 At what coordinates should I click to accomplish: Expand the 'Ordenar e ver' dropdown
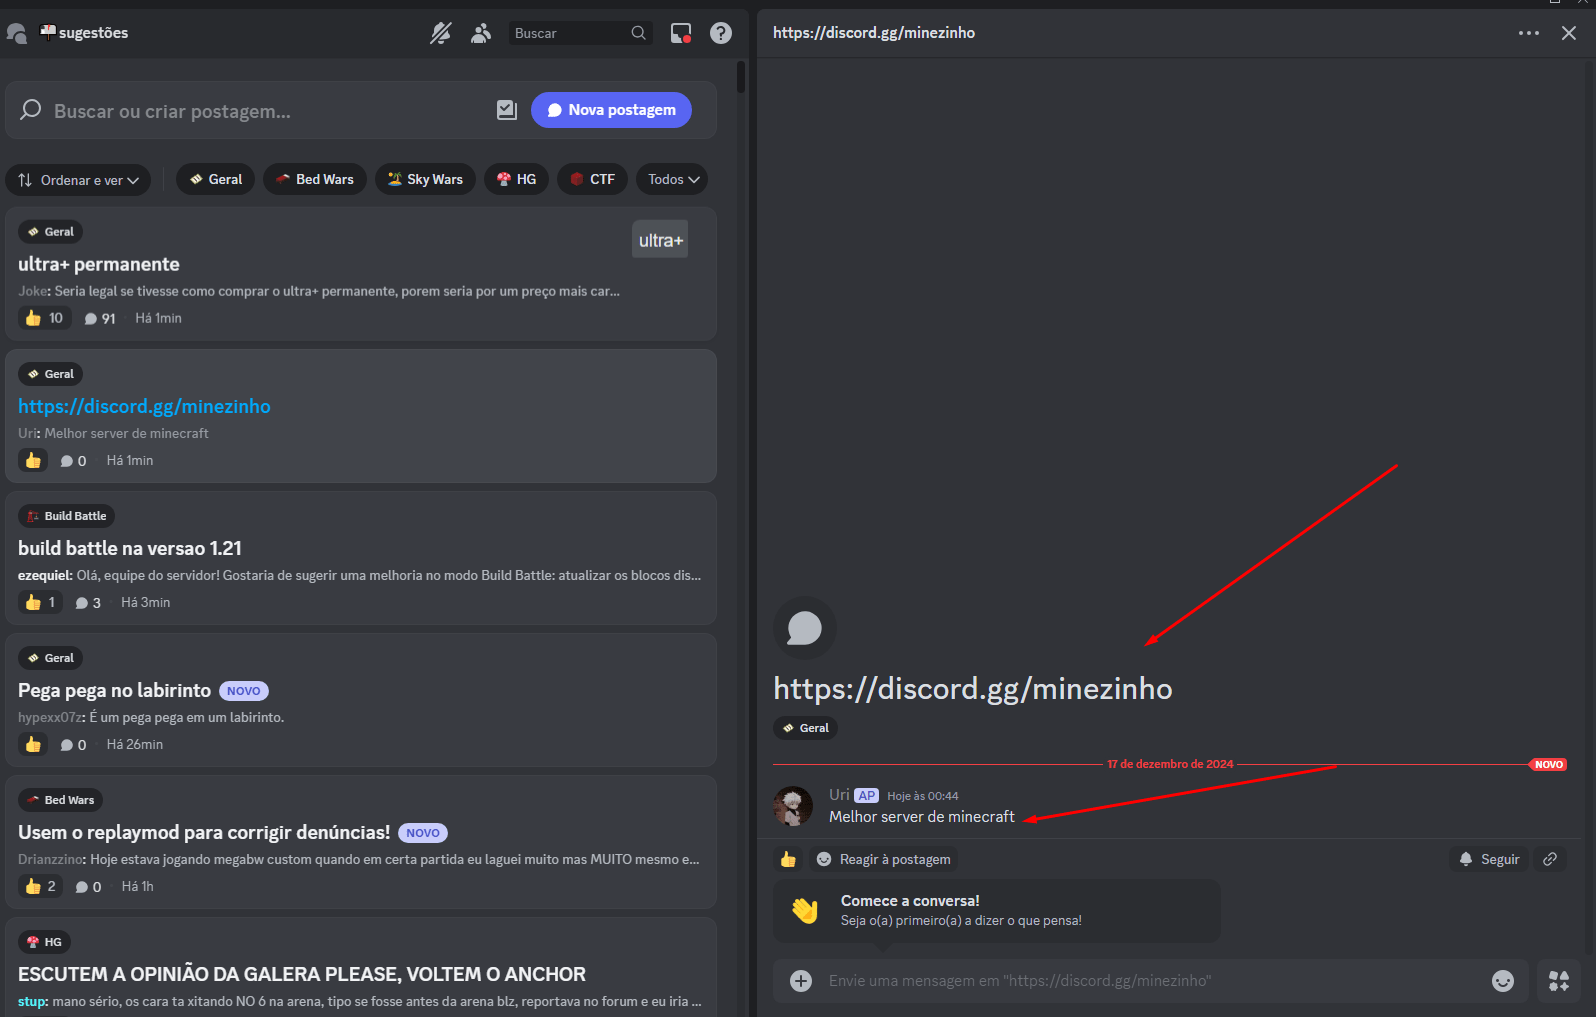pos(79,180)
